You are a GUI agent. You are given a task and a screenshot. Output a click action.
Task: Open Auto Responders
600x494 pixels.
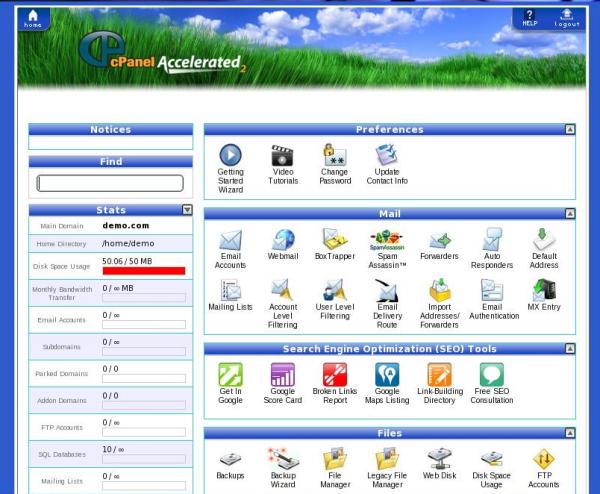point(492,249)
